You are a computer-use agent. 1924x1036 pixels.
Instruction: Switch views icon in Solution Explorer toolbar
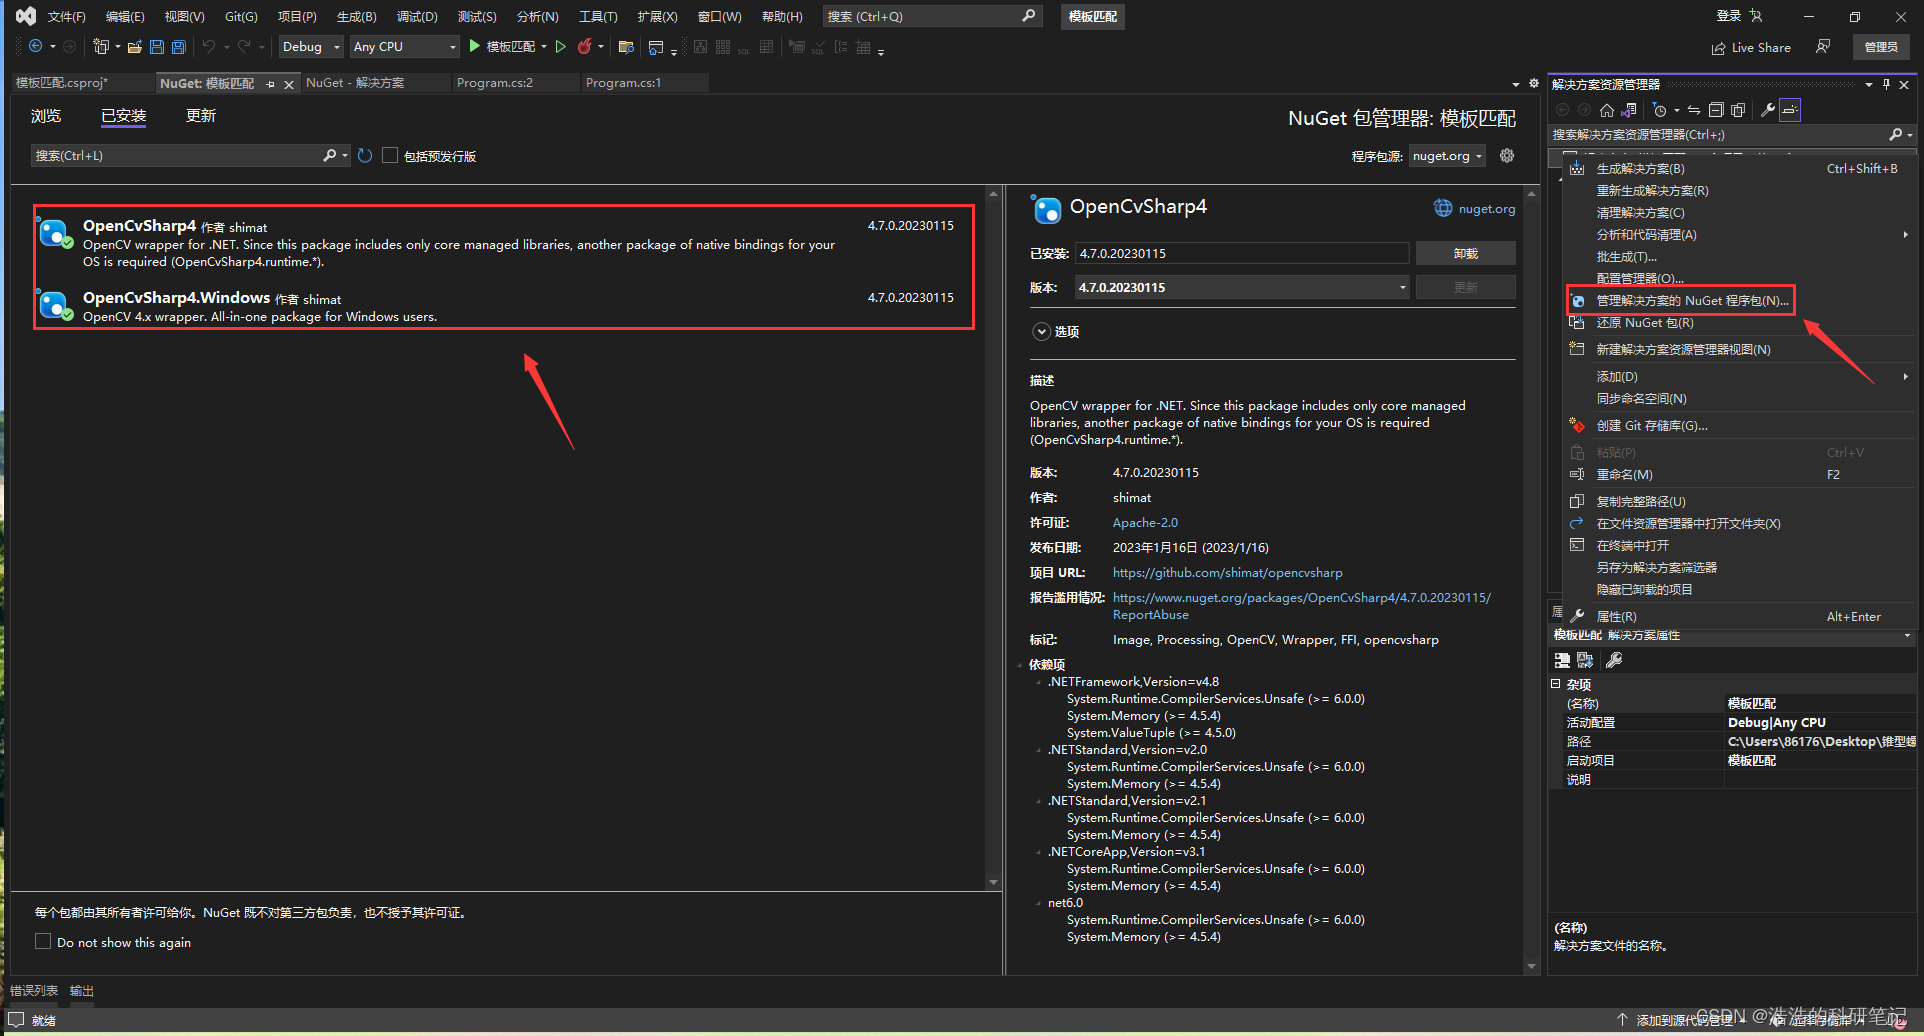coord(1629,110)
